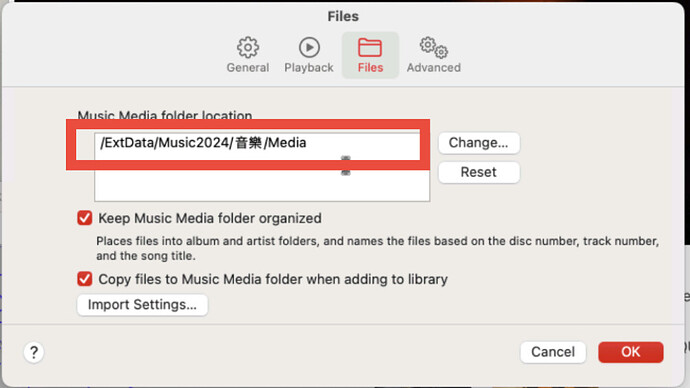The image size is (690, 388).
Task: Click the Reset button
Action: click(479, 172)
